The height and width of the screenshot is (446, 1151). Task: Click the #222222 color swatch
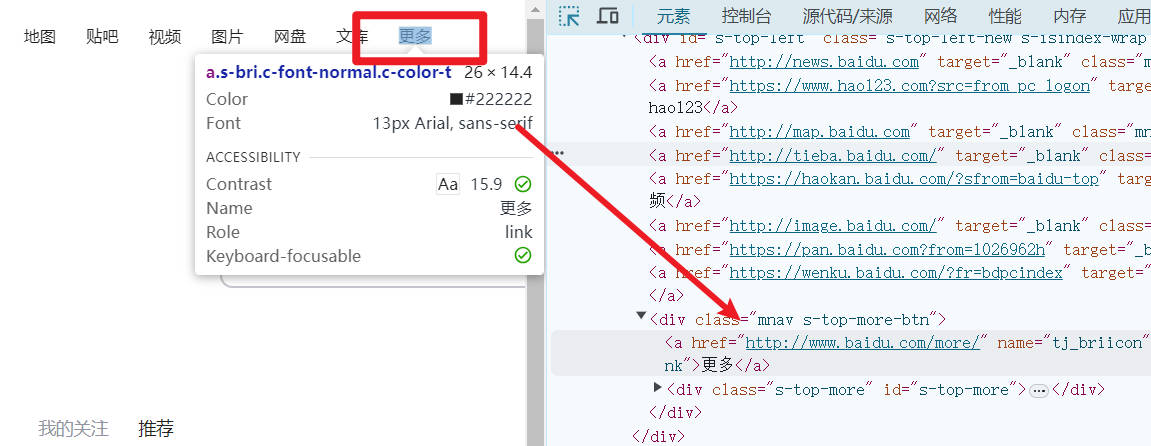tap(456, 99)
